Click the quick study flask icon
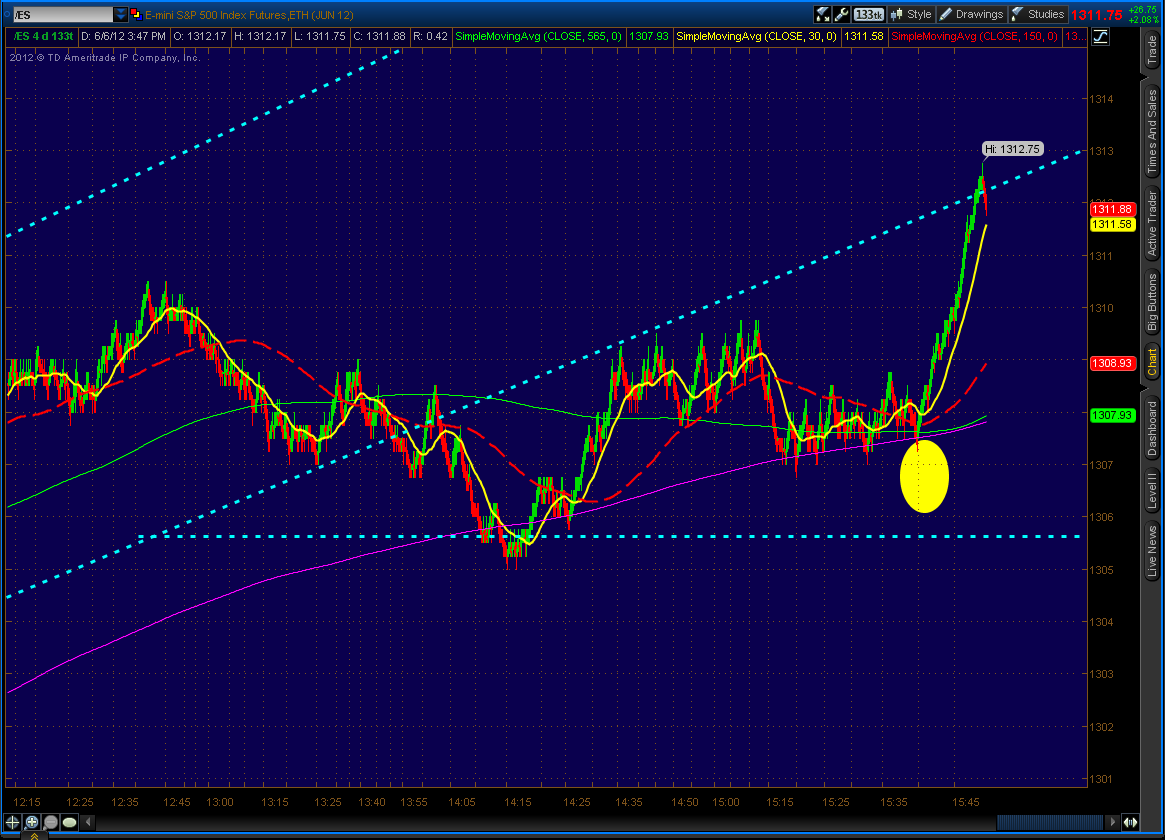Viewport: 1165px width, 840px height. 822,14
